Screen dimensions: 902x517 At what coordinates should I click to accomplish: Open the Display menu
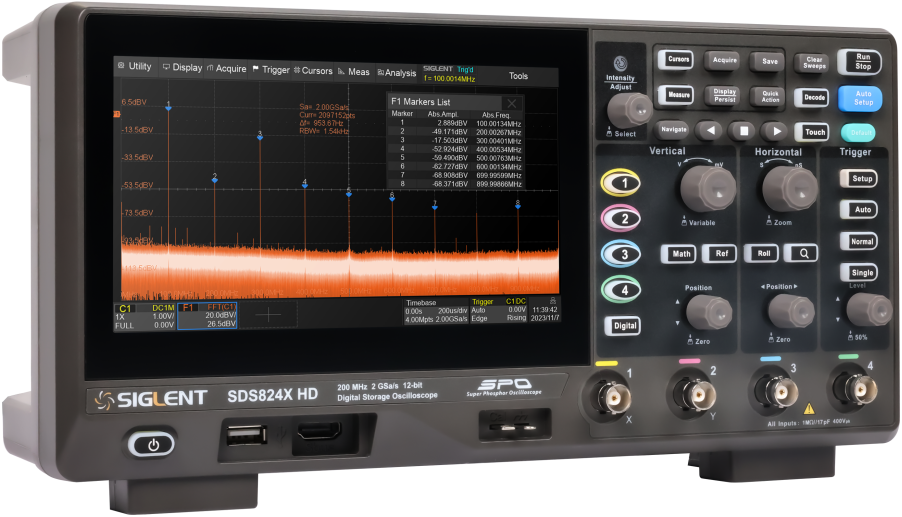pos(182,67)
